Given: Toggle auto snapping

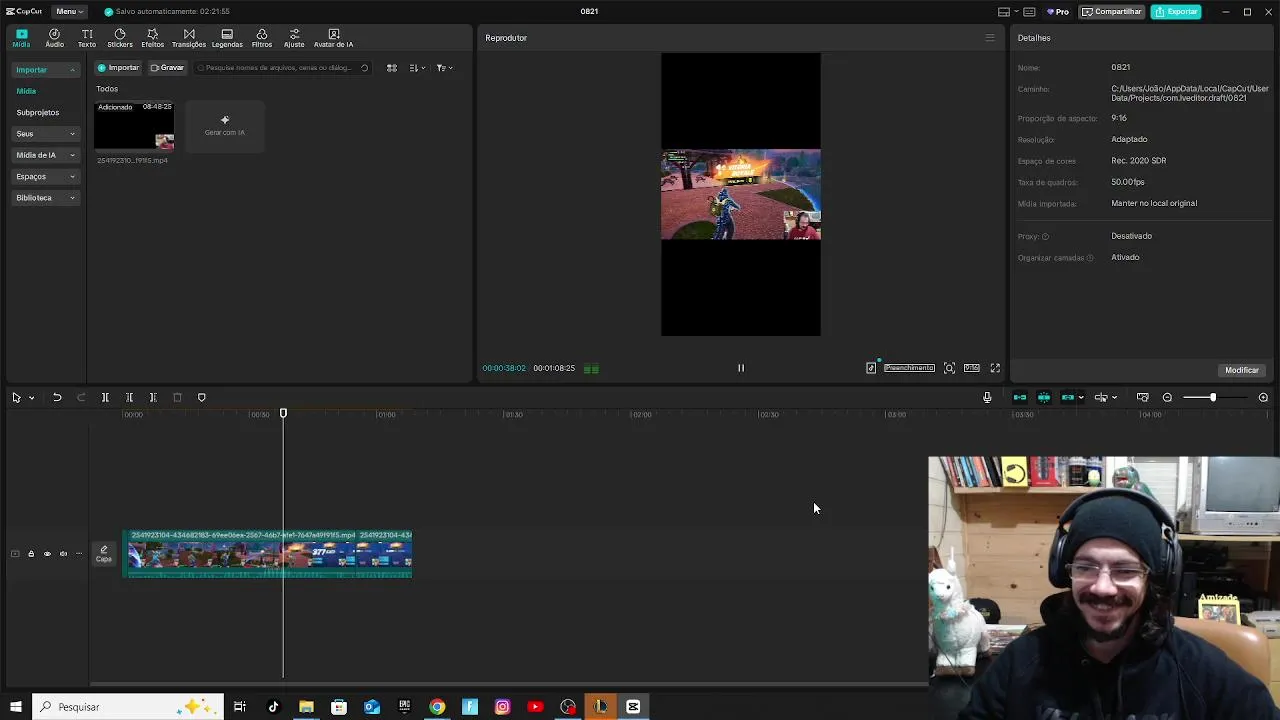Looking at the screenshot, I should tap(1044, 398).
